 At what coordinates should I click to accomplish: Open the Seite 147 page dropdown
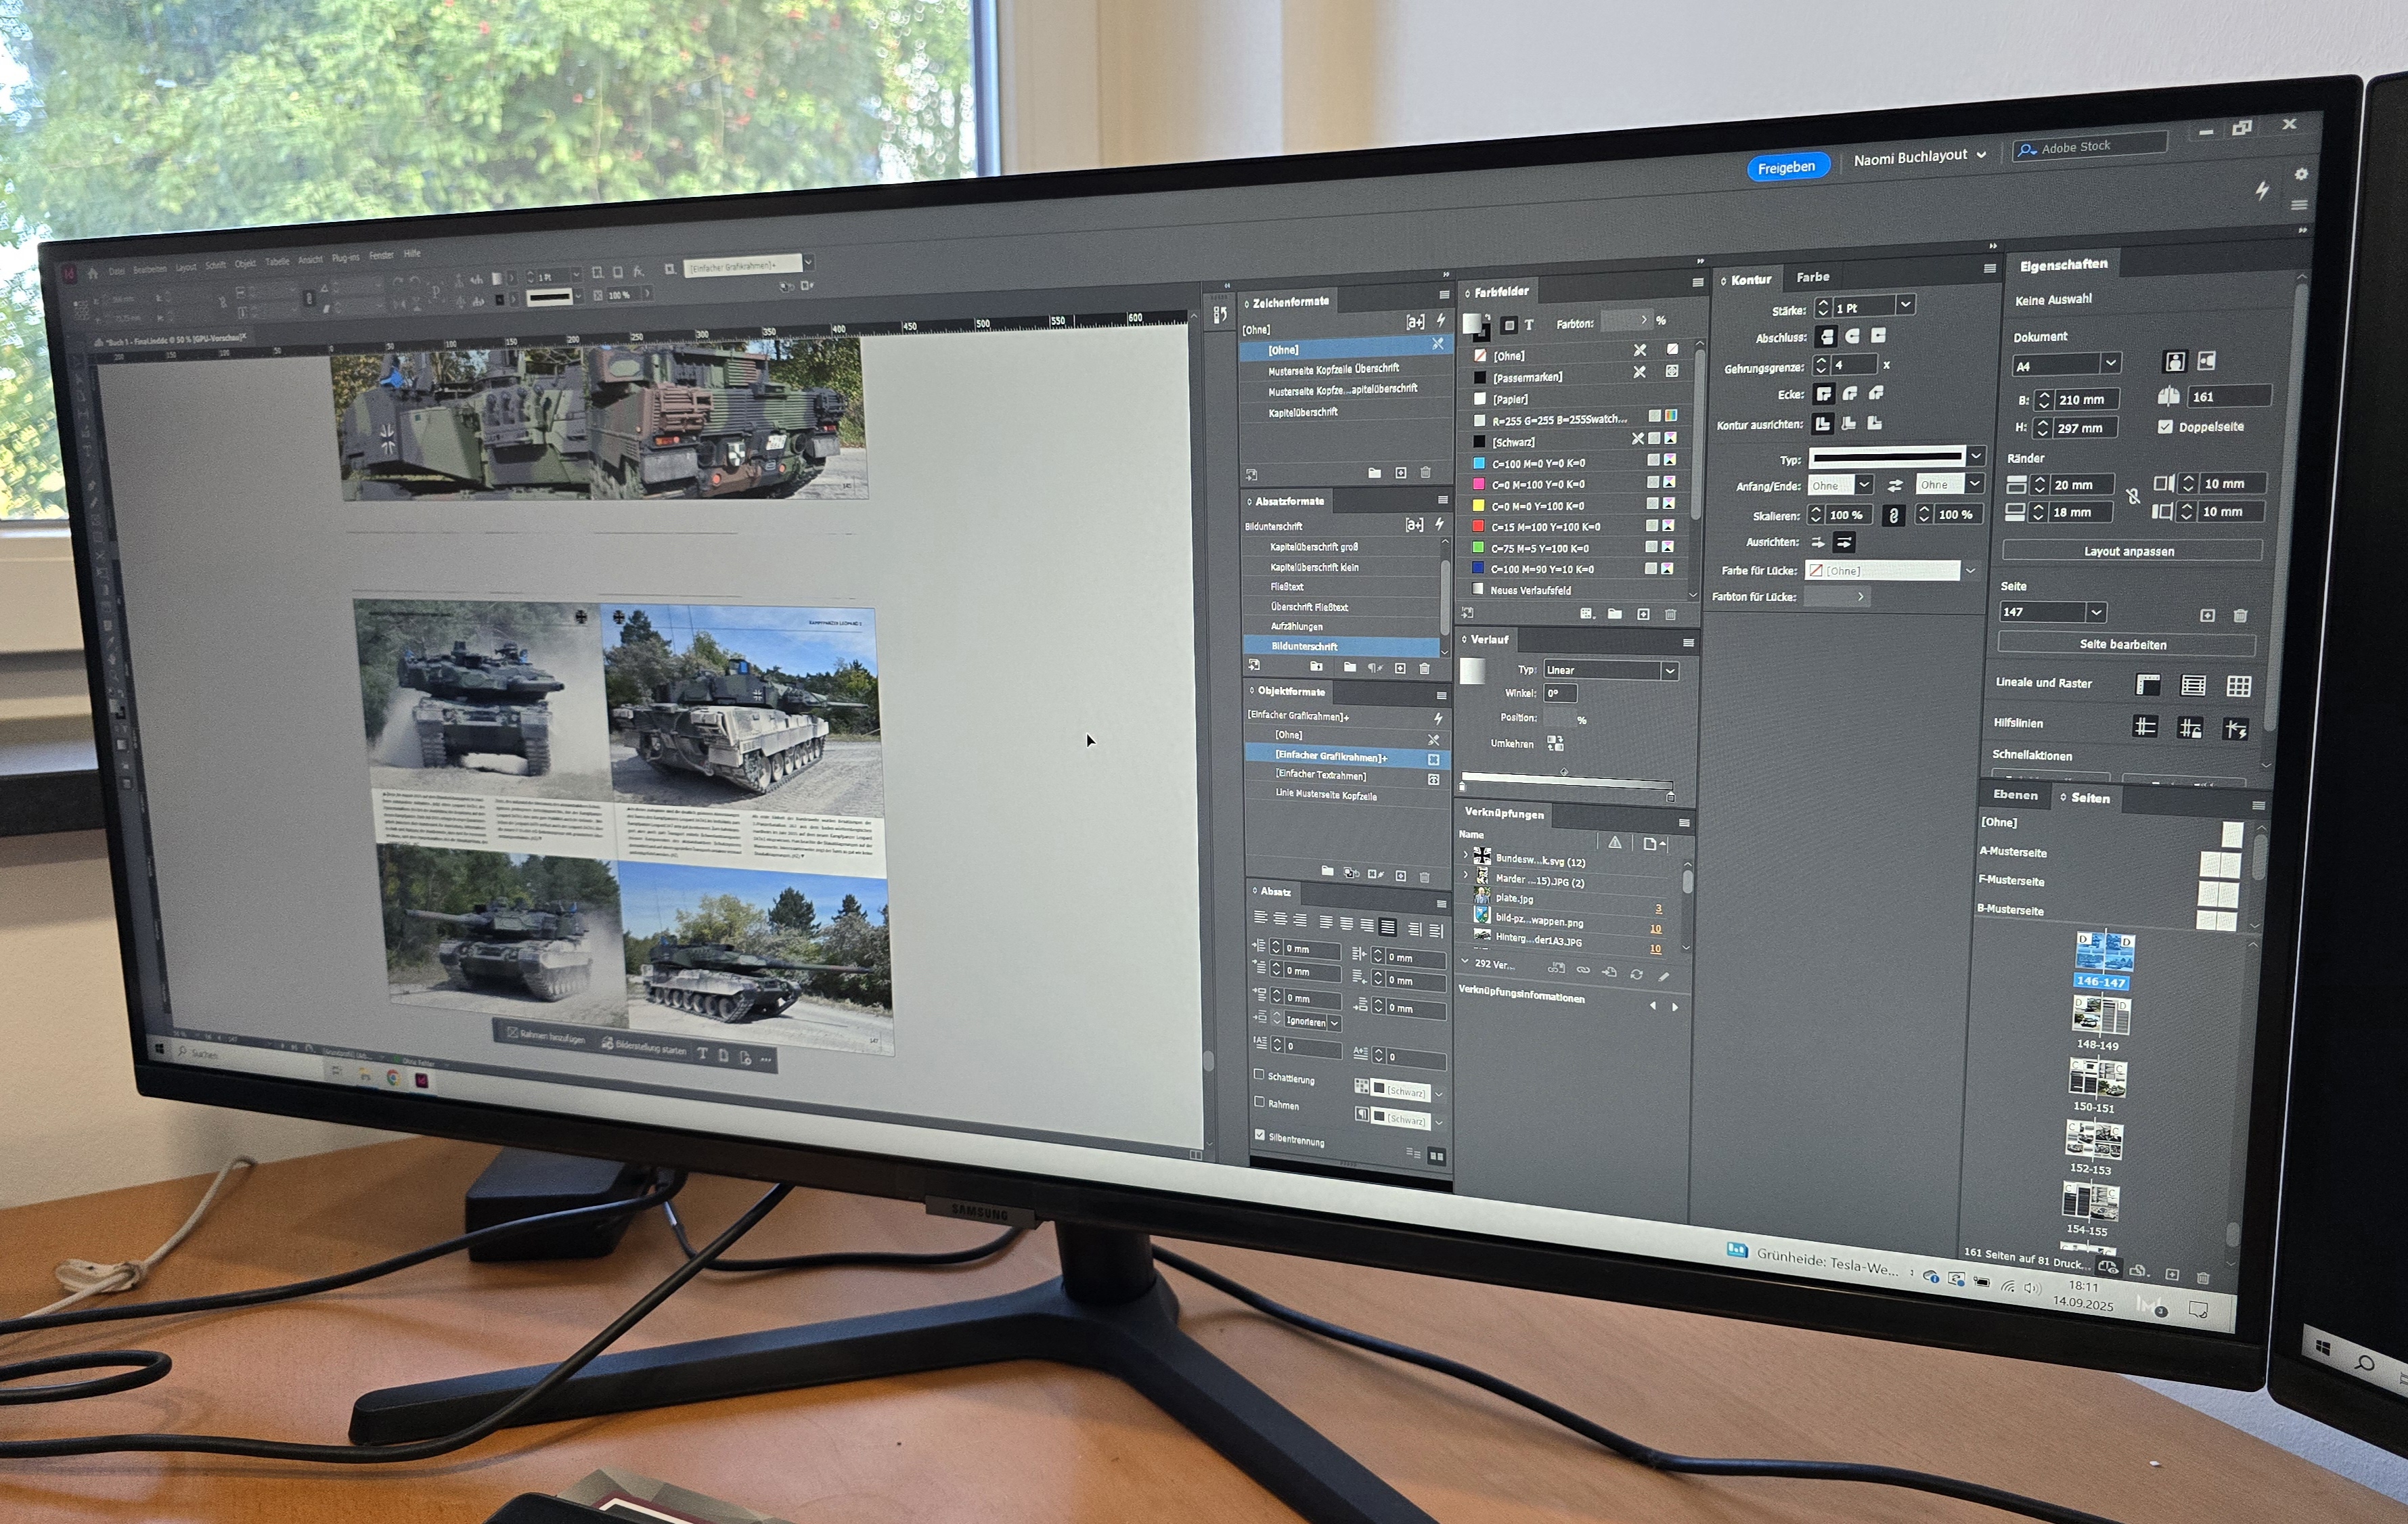point(2096,611)
